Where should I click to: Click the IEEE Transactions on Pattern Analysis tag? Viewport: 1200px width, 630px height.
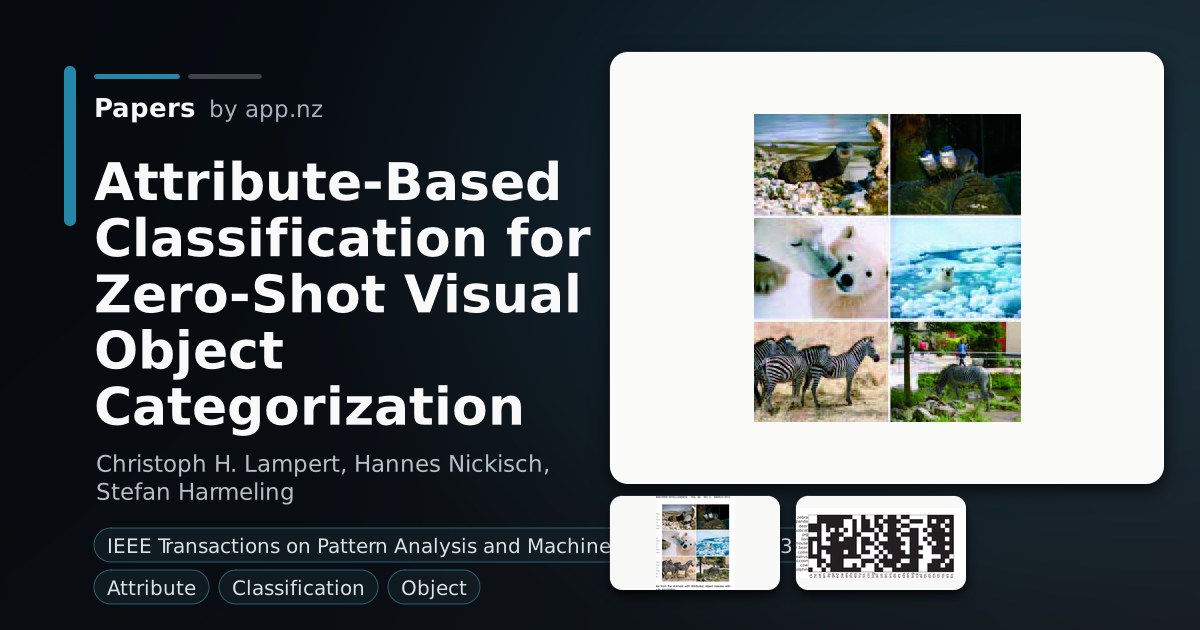[x=352, y=546]
